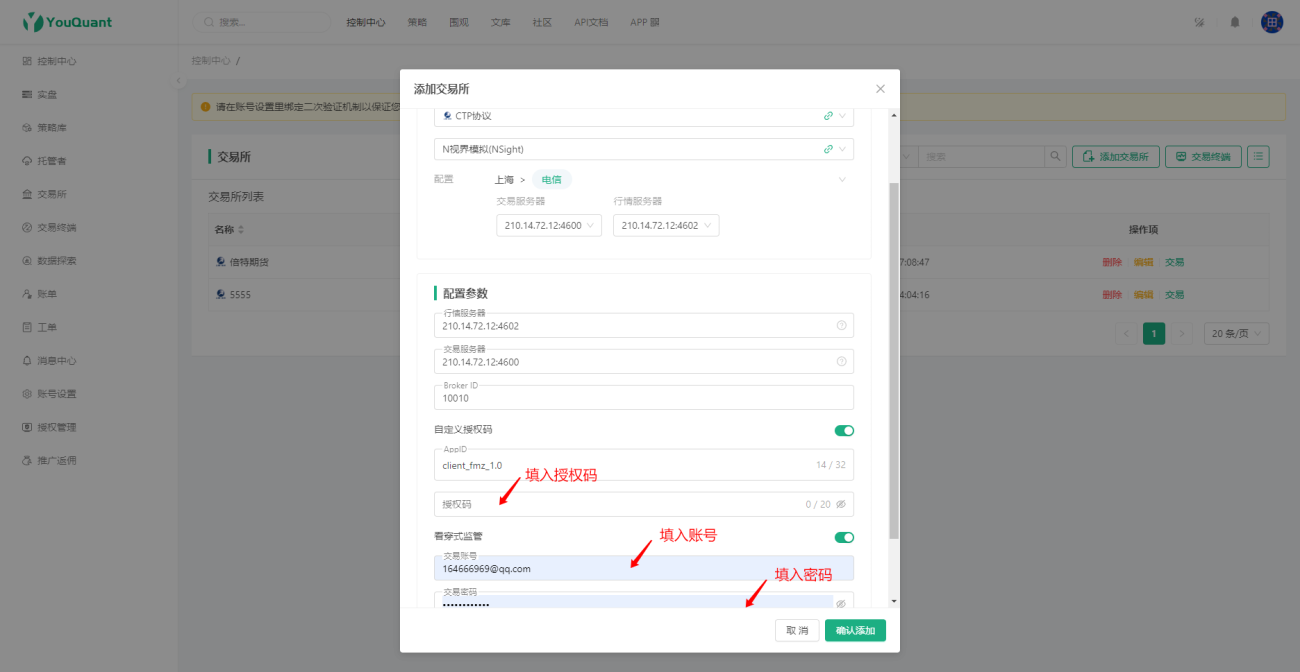Click the notification bell icon
This screenshot has height=672, width=1300.
[1234, 21]
